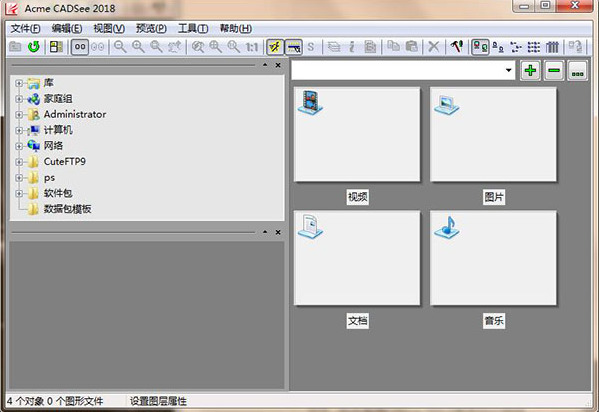Click the print document toolbar icon

click(370, 47)
